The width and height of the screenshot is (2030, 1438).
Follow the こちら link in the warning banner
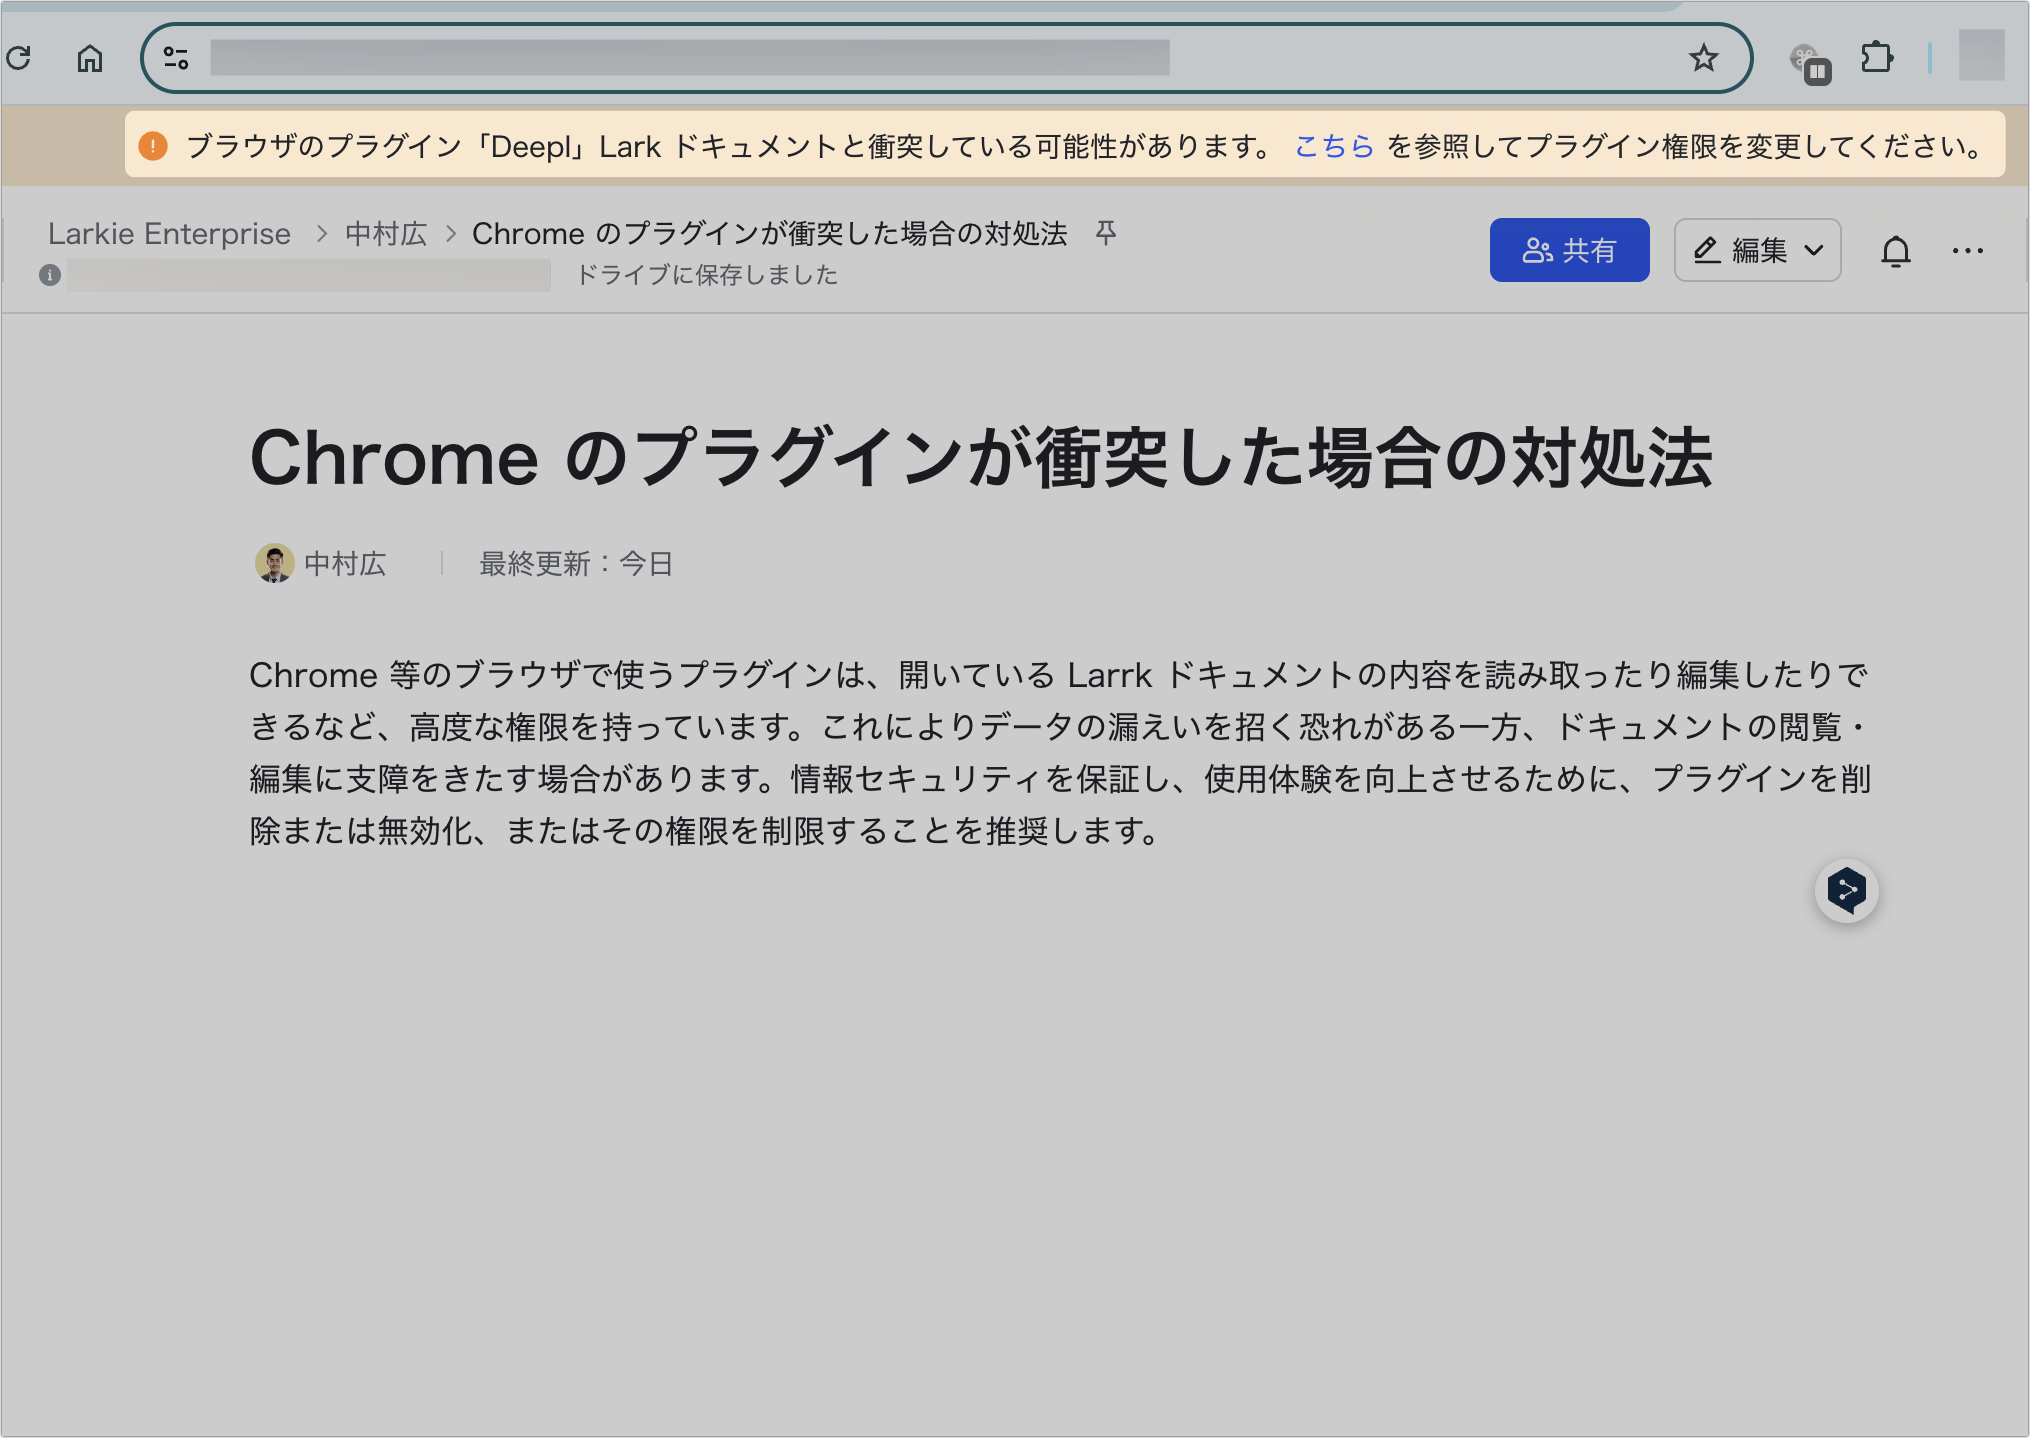tap(1334, 146)
